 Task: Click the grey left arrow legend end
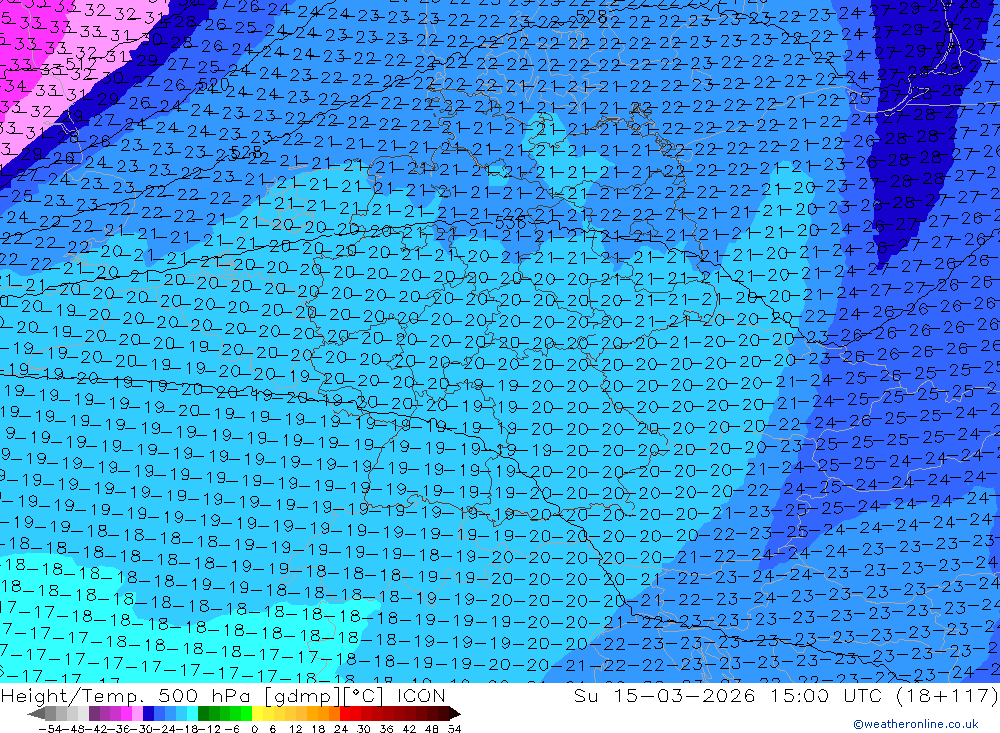36,713
